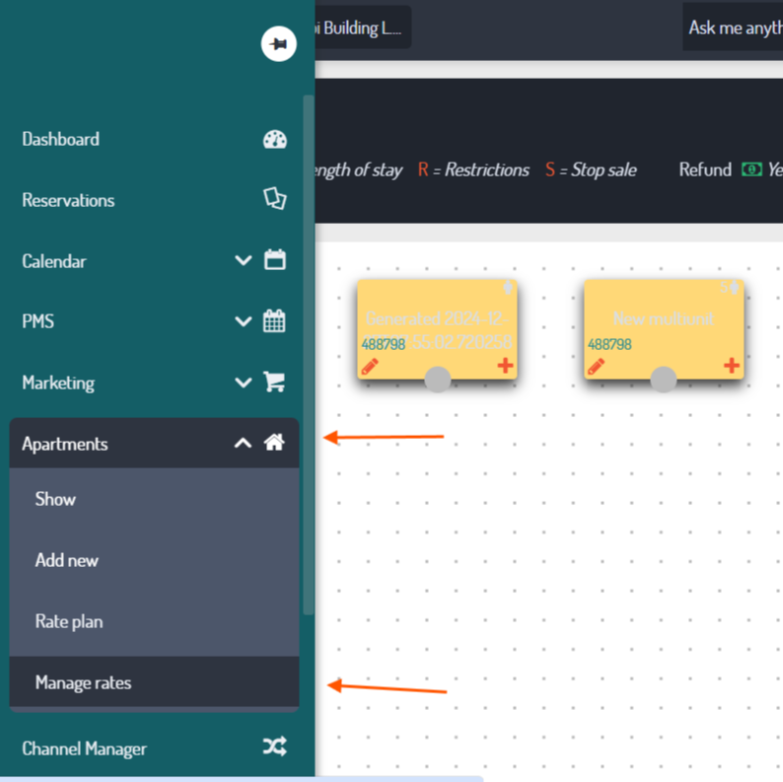Screen dimensions: 783x782
Task: Click 488798 ID on Generated card
Action: click(x=384, y=344)
